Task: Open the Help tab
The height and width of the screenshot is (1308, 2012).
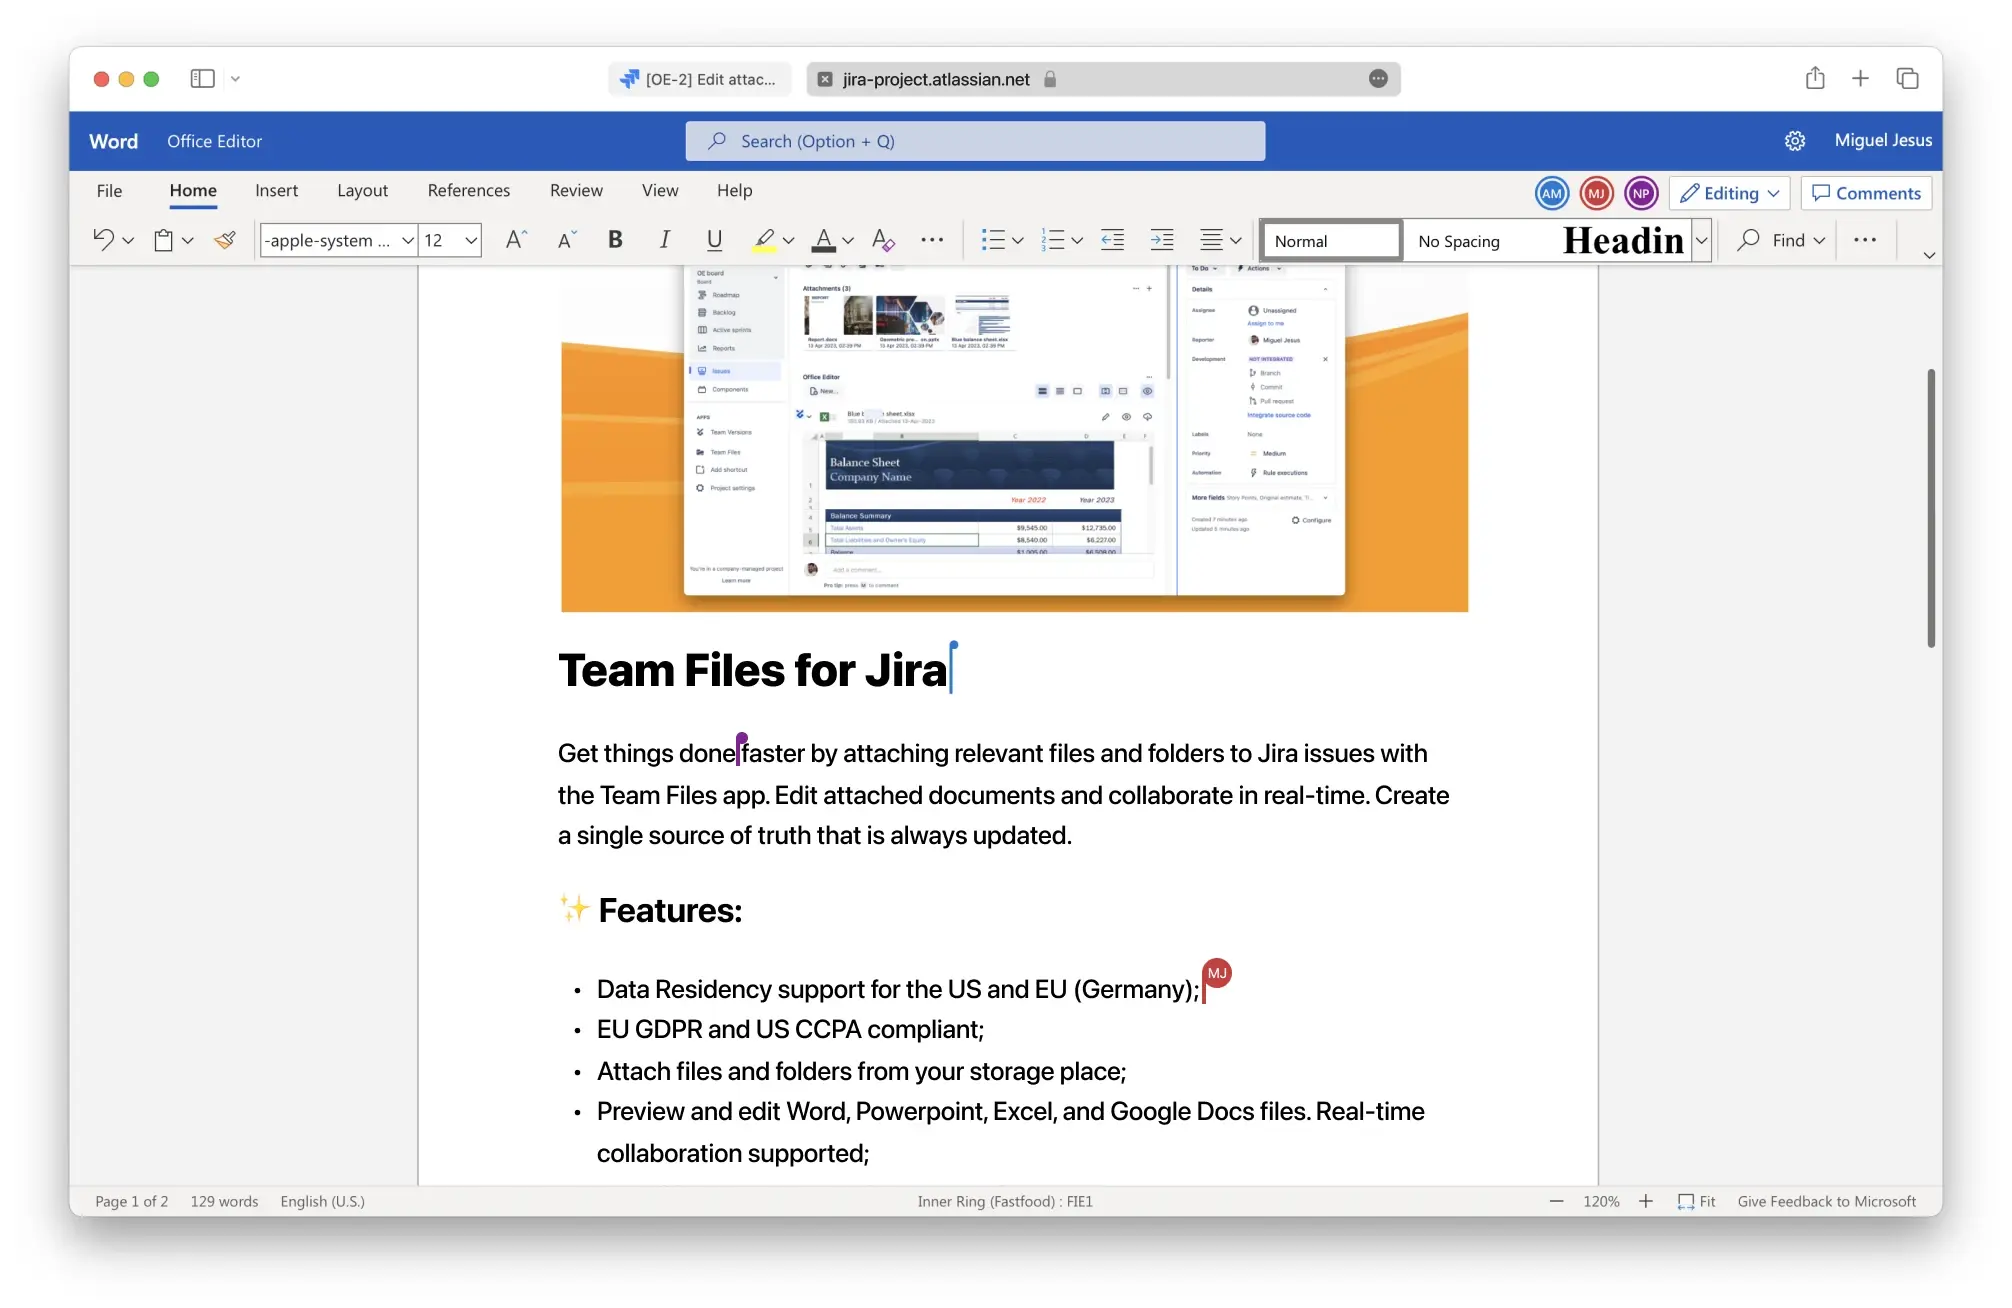Action: pyautogui.click(x=734, y=190)
